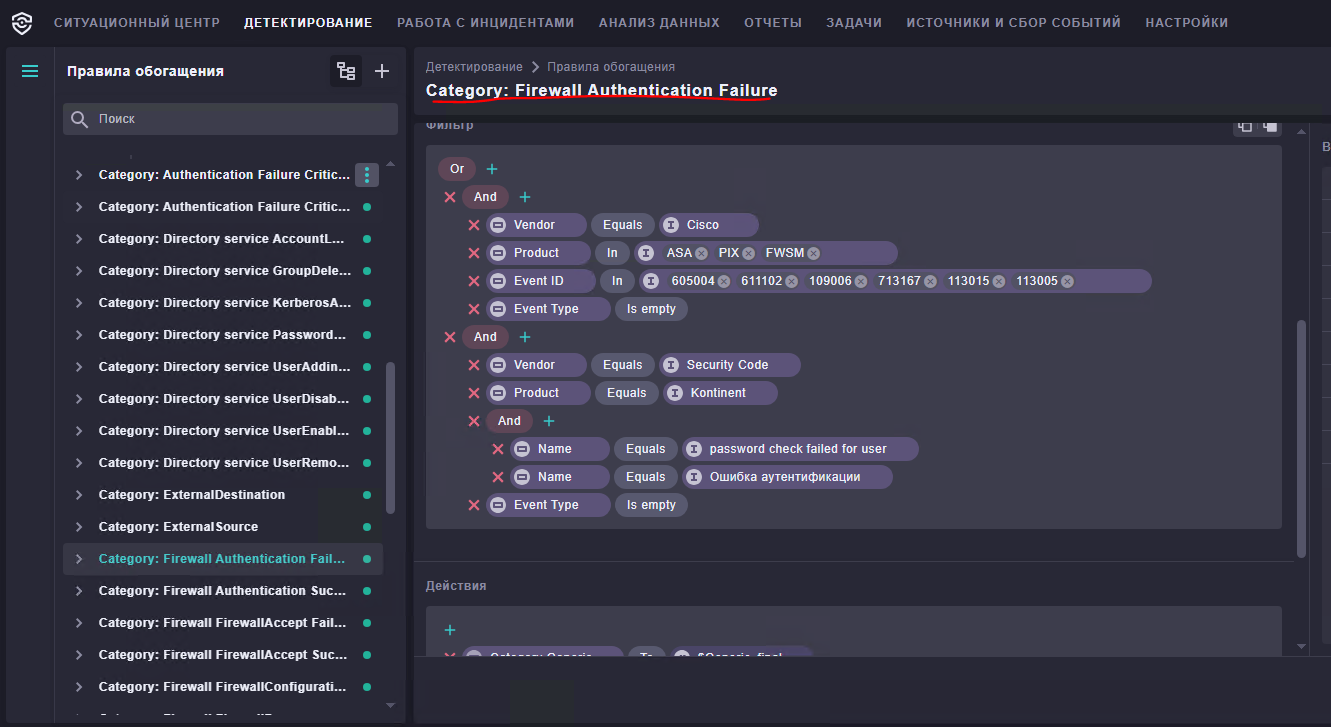Delete the Product In ASA PIX FWSM condition
Screen dimensions: 1331x727
click(474, 253)
